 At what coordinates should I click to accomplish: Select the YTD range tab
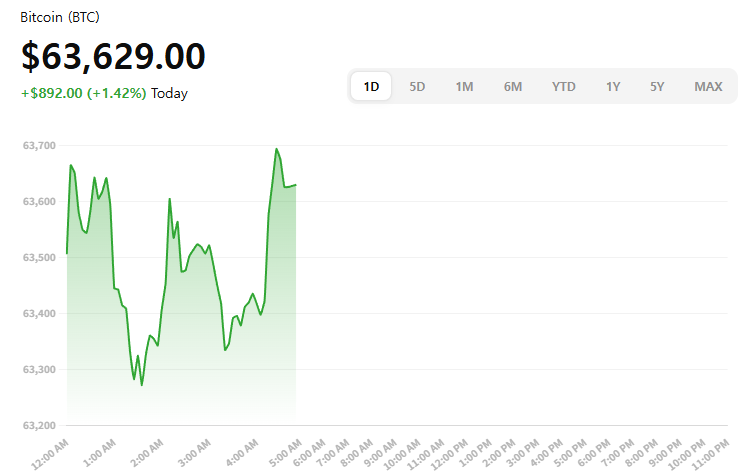click(564, 86)
